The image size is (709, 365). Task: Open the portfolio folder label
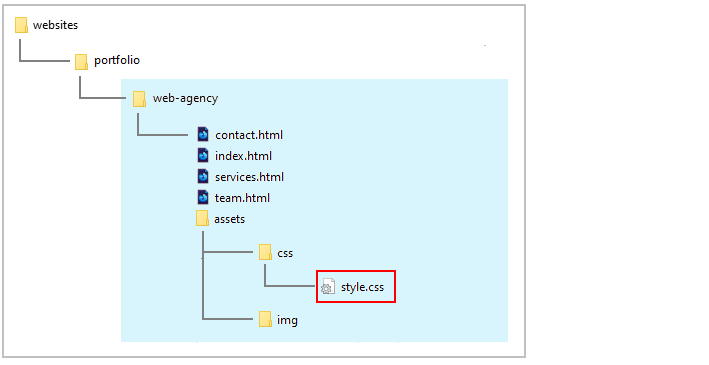pos(117,61)
